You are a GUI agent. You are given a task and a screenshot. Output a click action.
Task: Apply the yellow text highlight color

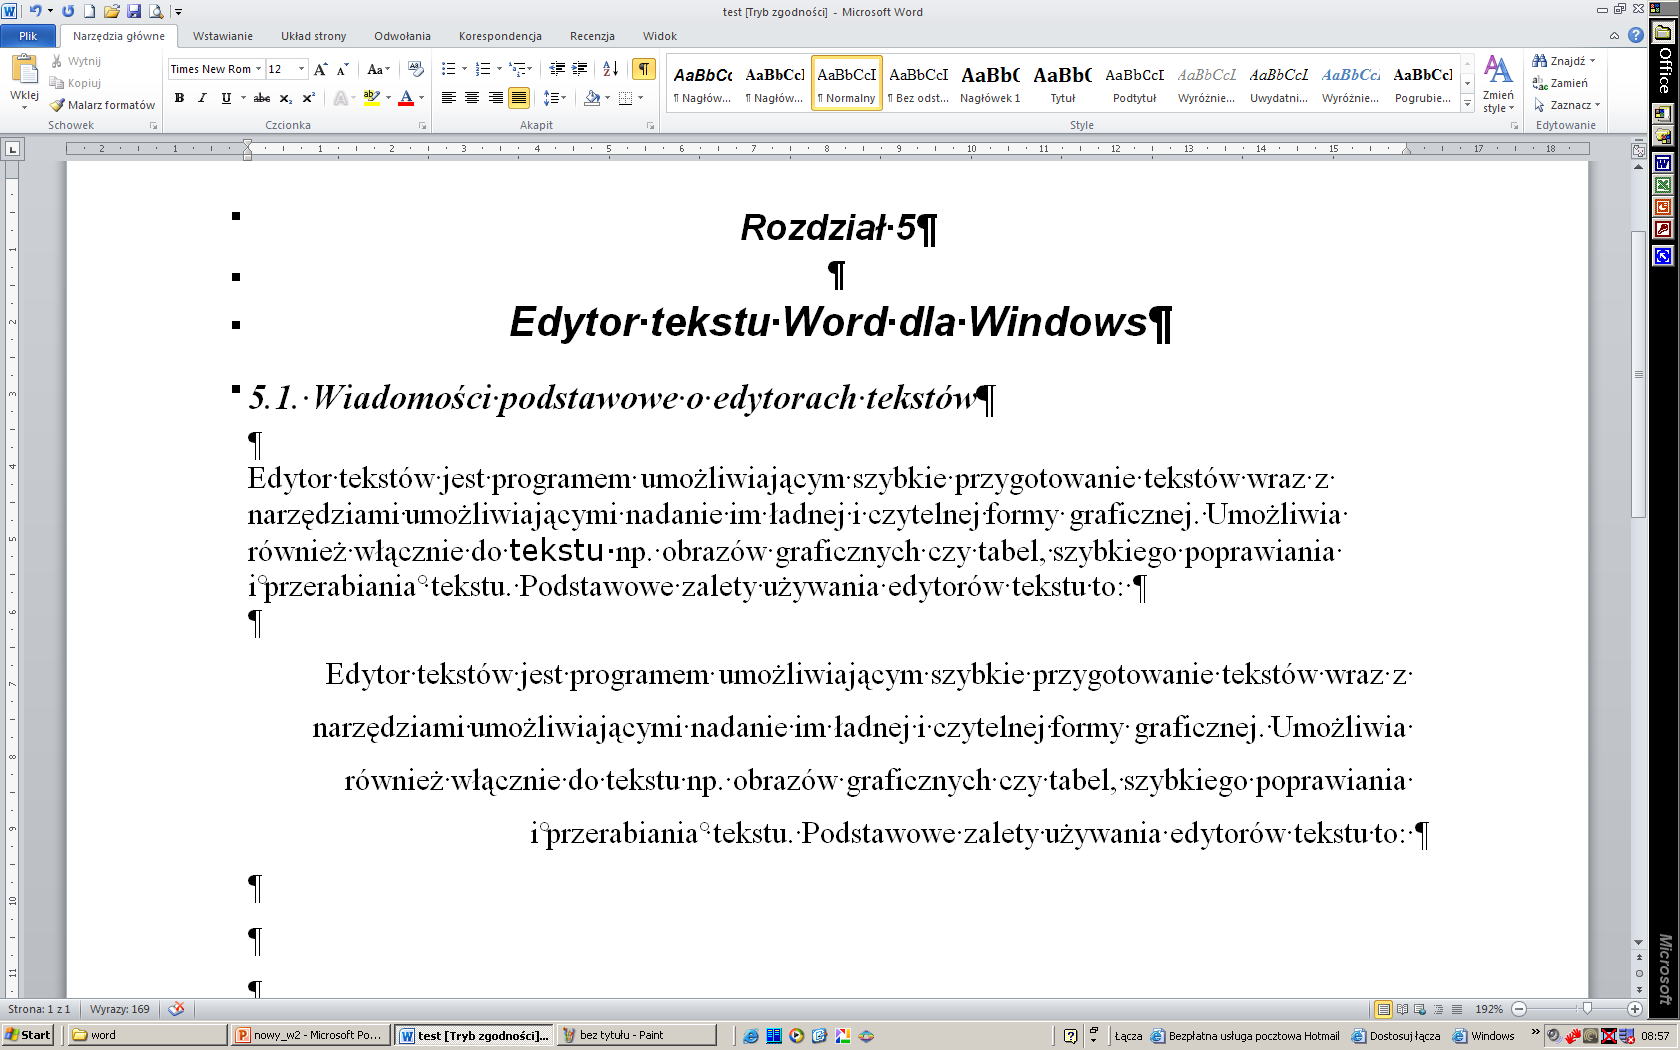[x=371, y=98]
